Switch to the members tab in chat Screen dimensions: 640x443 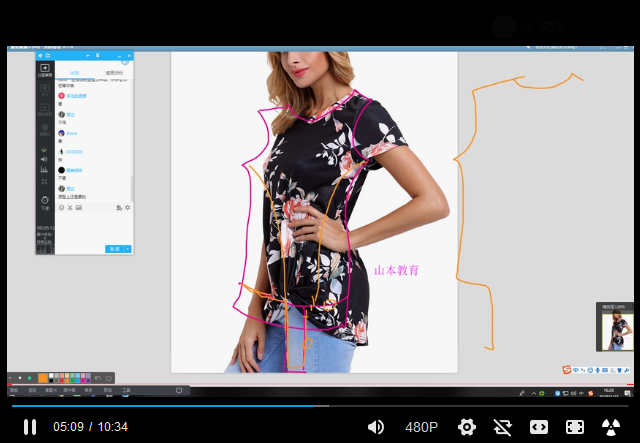pos(114,73)
